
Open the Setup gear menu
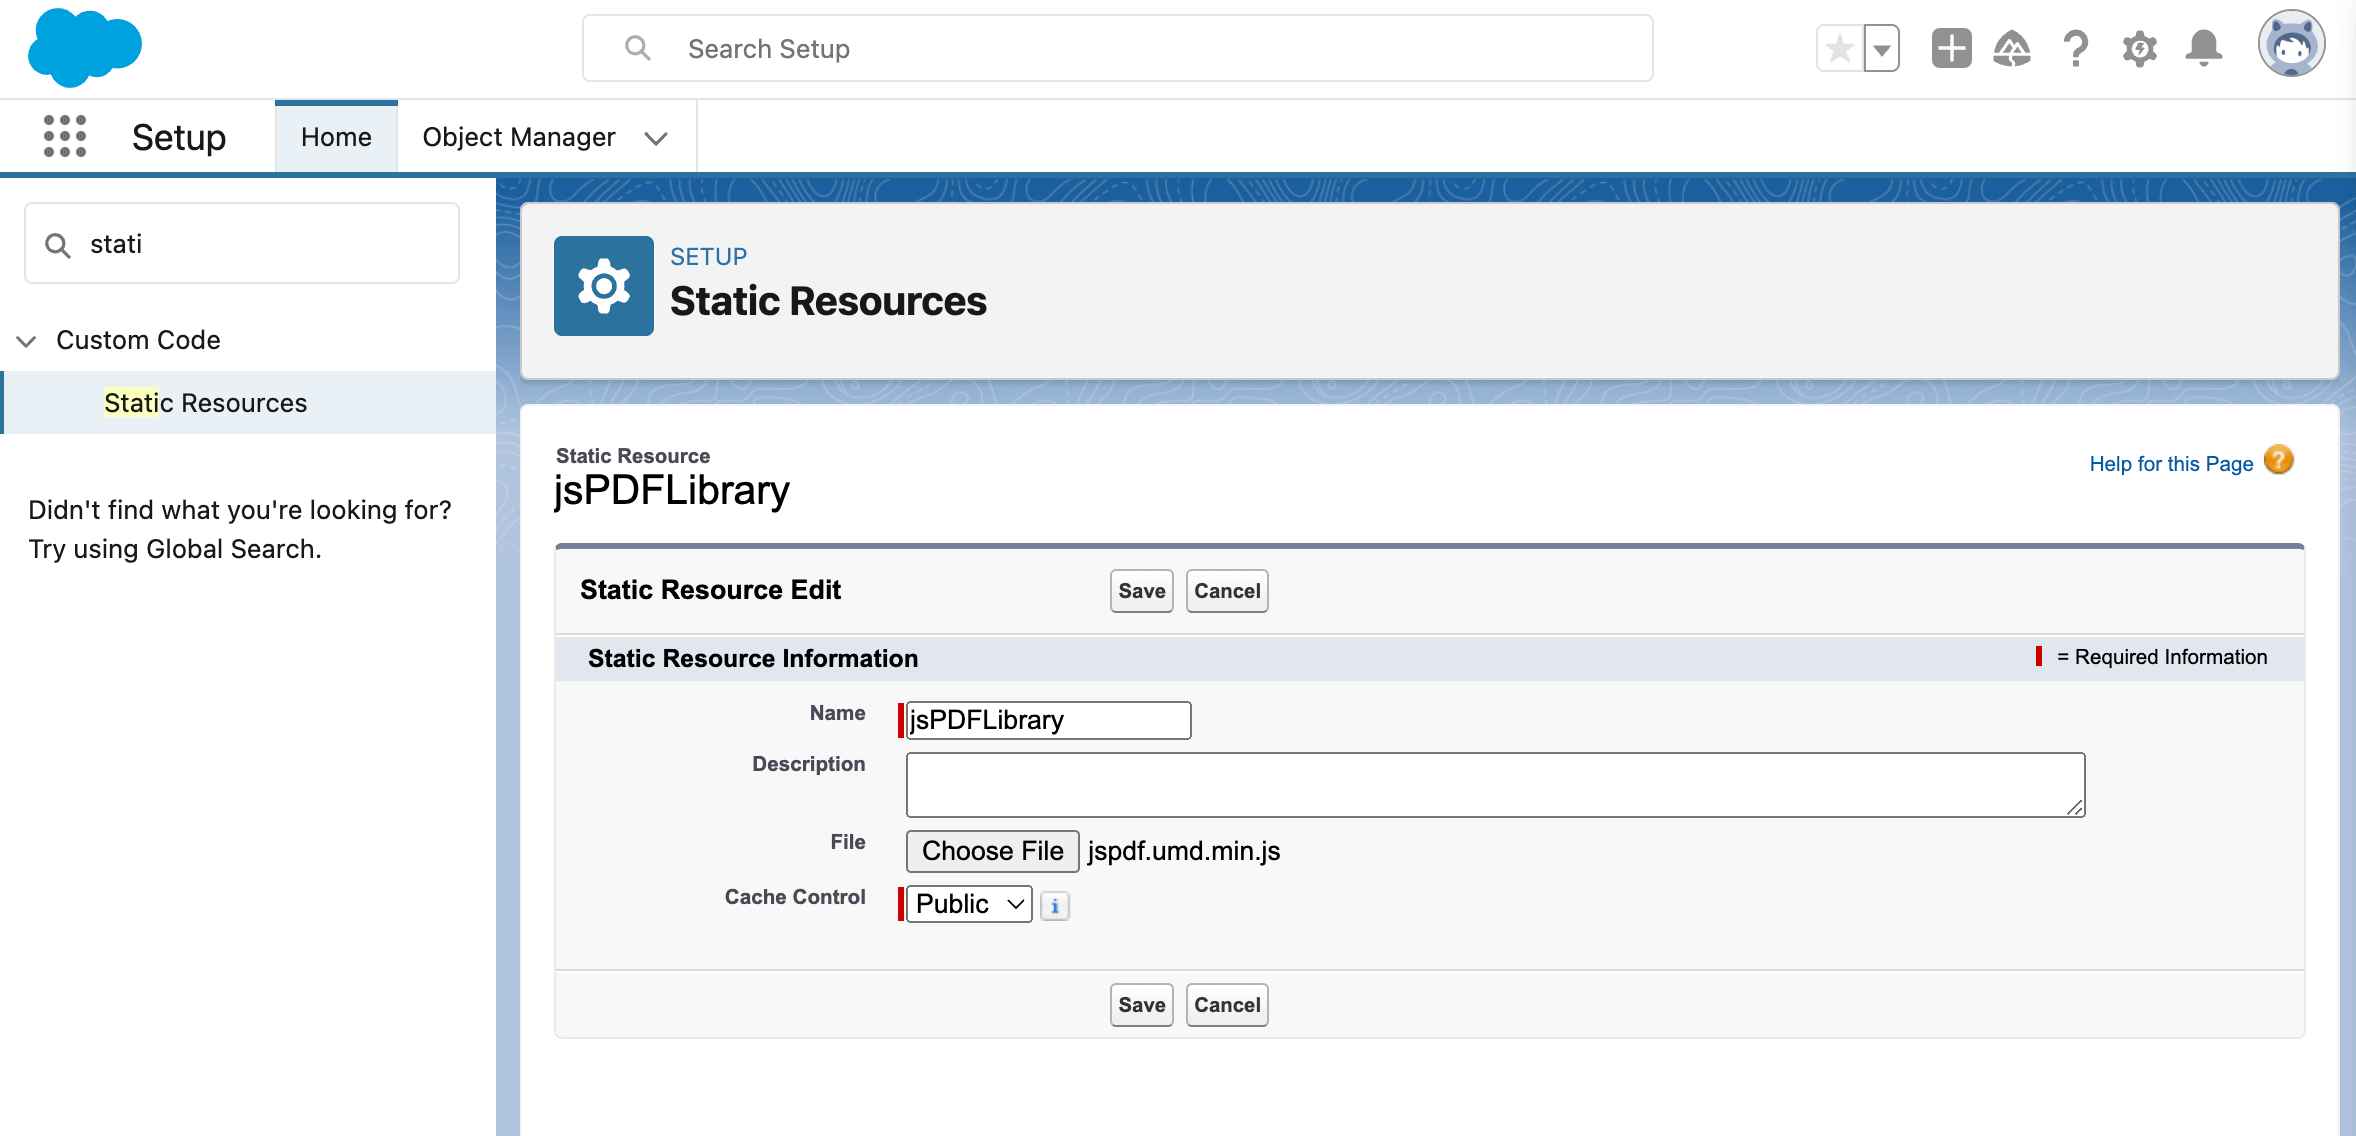point(2139,47)
